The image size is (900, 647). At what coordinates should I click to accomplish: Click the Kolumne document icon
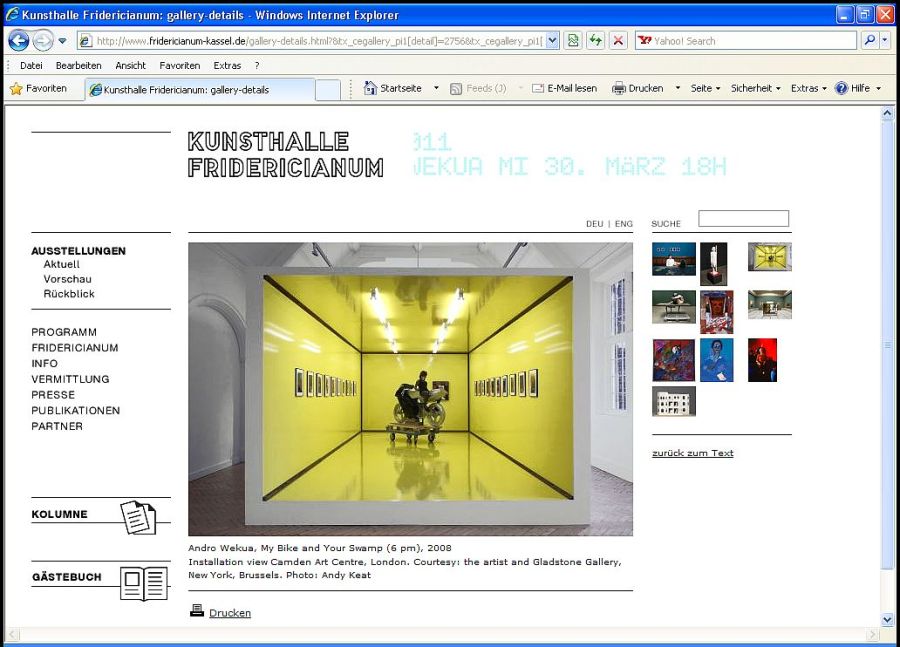tap(138, 517)
